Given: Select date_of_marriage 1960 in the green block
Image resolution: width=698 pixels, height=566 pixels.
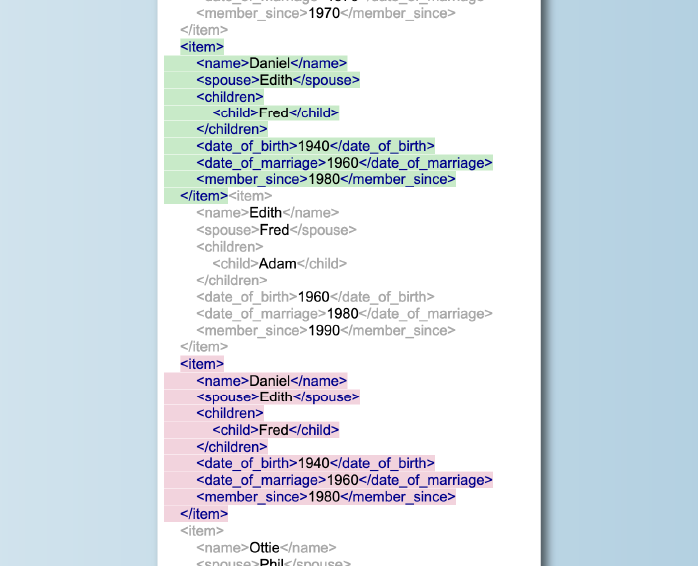Looking at the screenshot, I should click(x=344, y=163).
